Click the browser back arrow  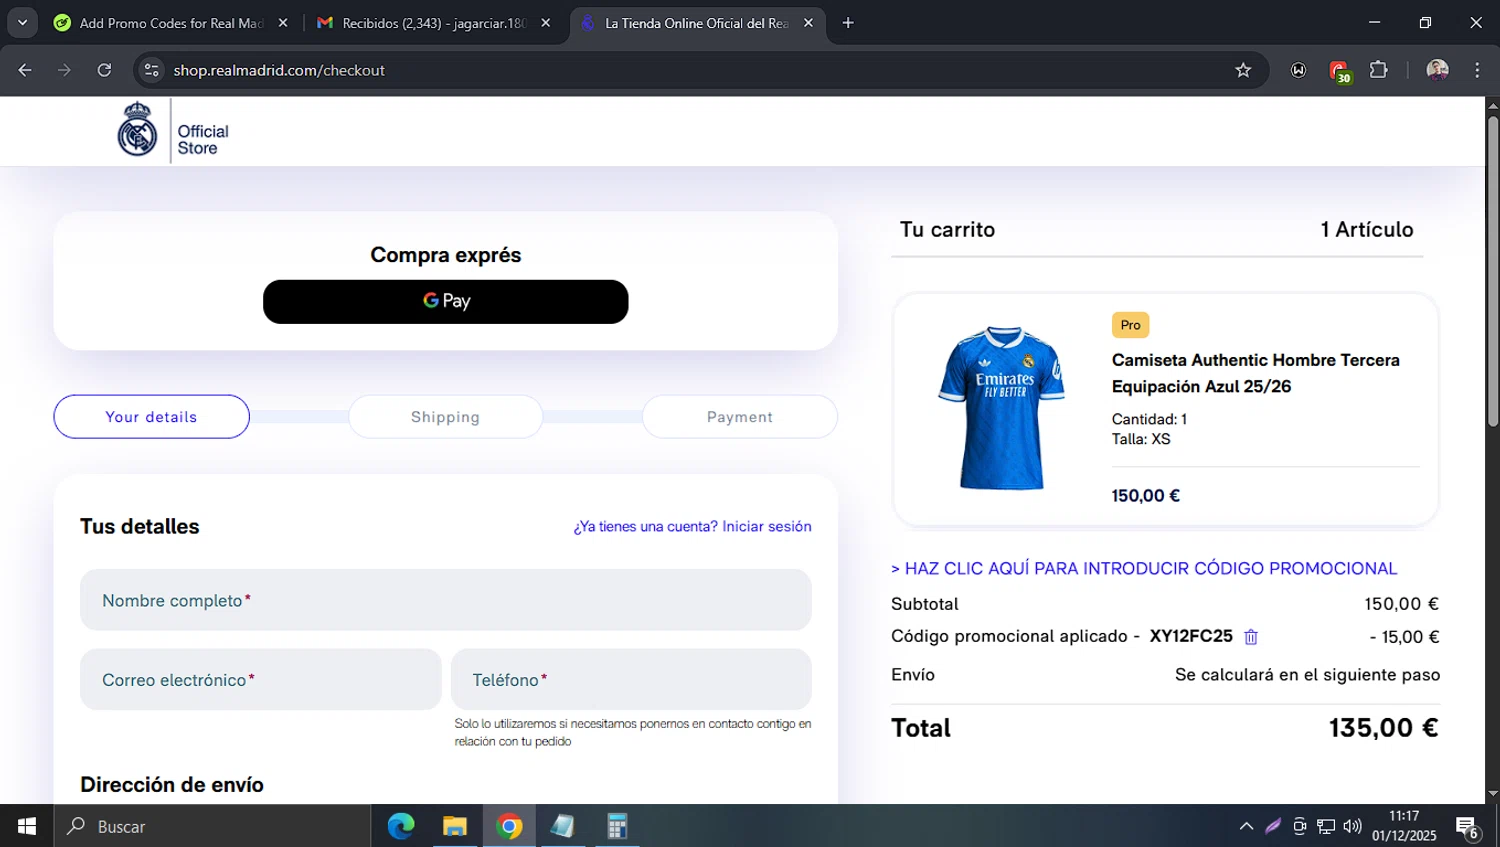pyautogui.click(x=25, y=70)
